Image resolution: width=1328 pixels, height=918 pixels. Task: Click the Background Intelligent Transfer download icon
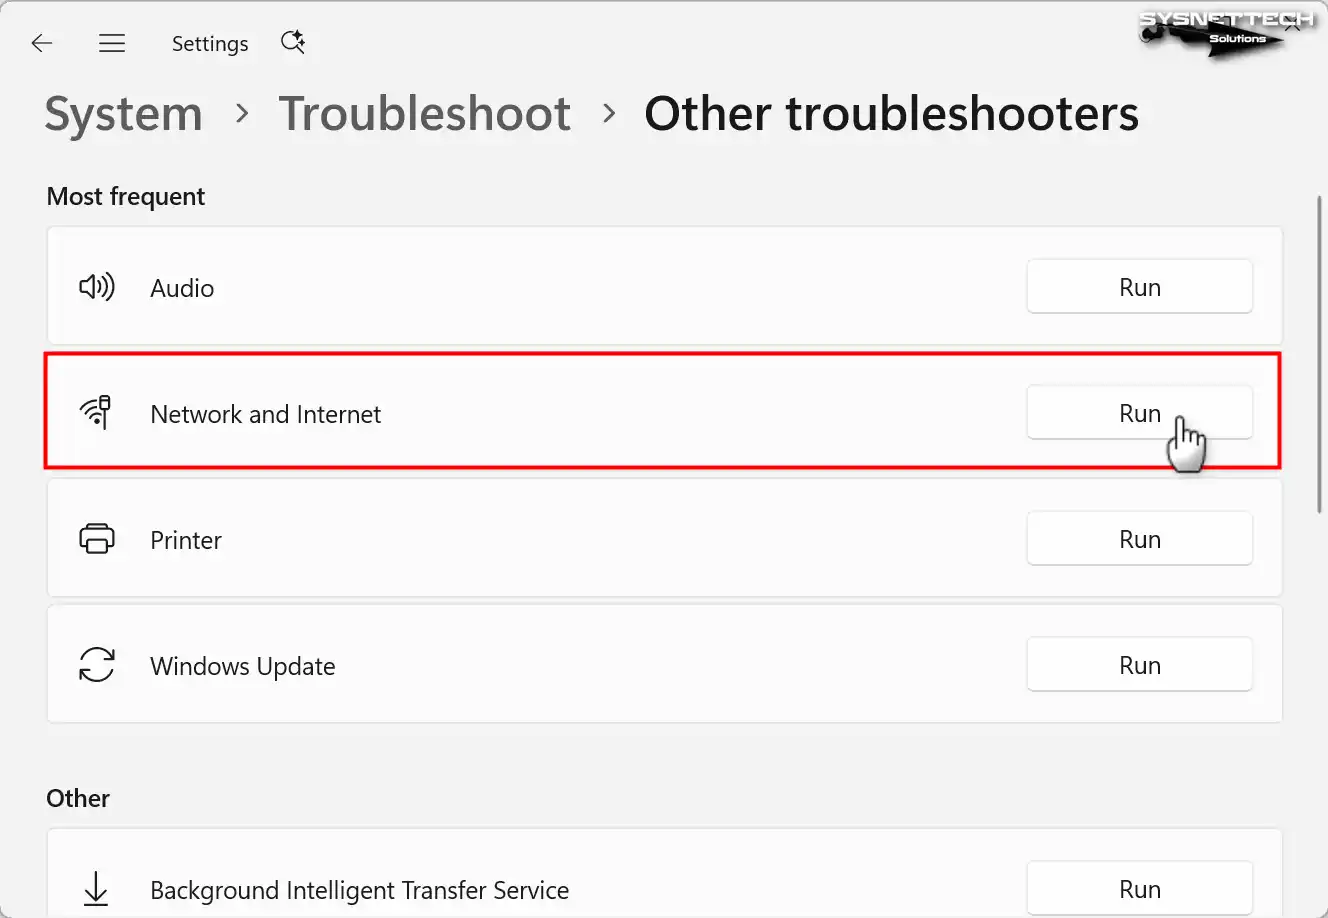[97, 888]
